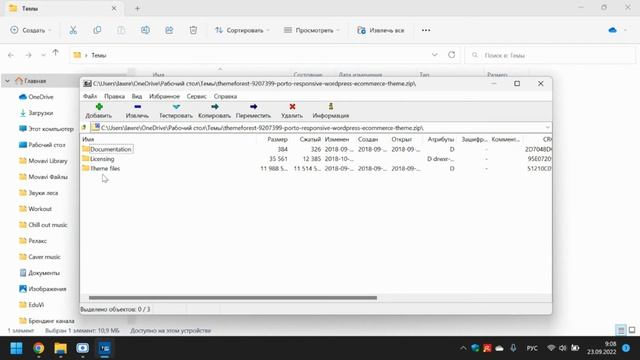Viewport: 640px width, 360px height.
Task: Click the Копировать (Copy) icon in 7-Zip
Action: tap(215, 107)
